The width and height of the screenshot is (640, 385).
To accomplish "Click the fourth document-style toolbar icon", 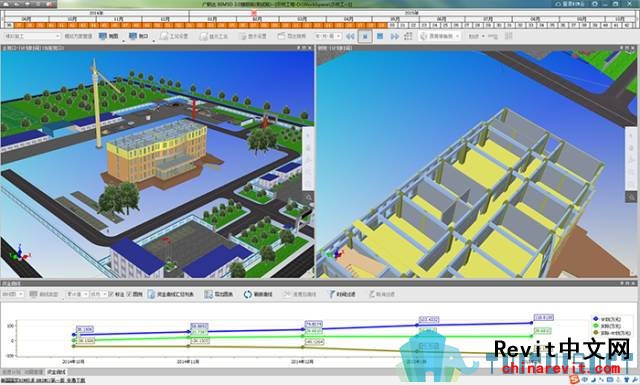I will 203,36.
